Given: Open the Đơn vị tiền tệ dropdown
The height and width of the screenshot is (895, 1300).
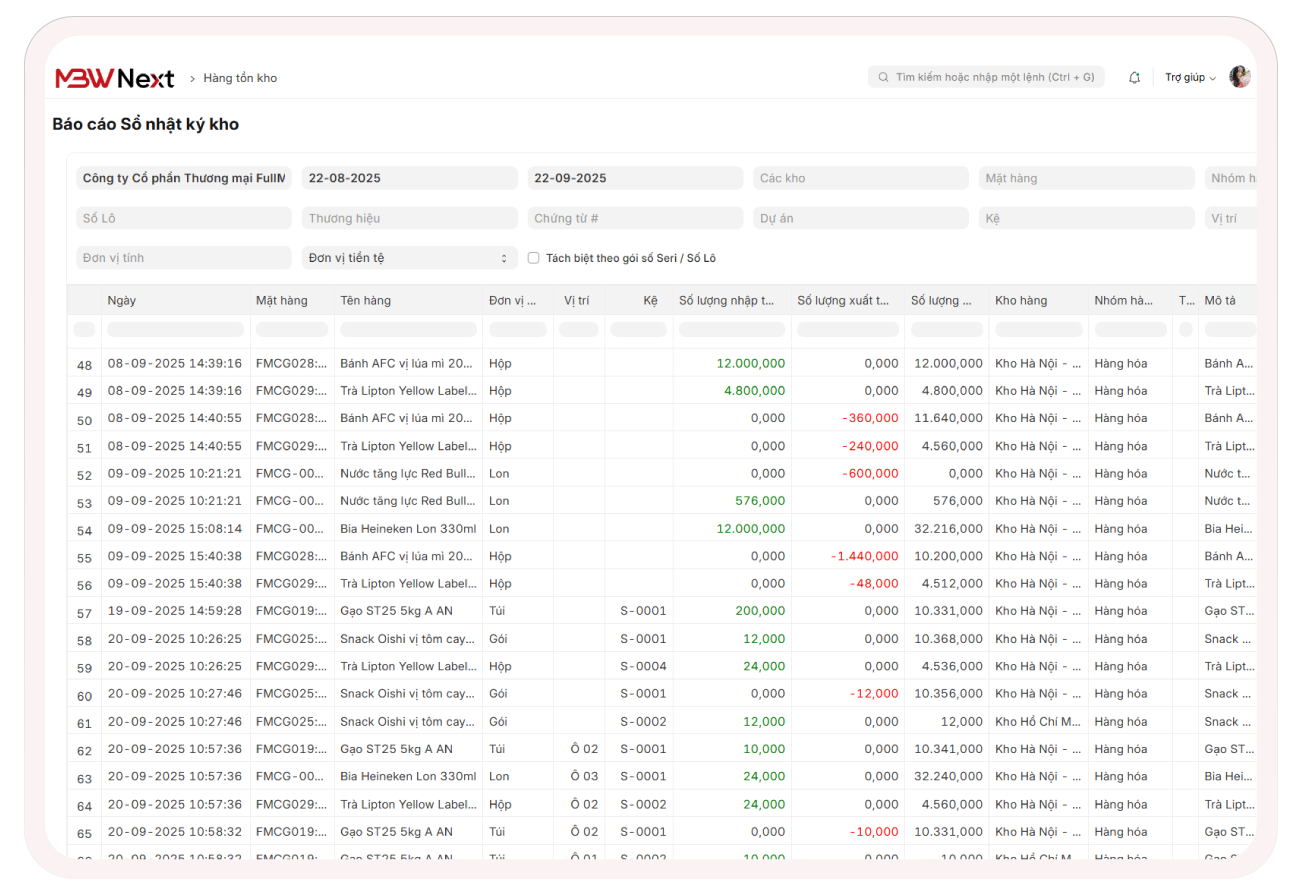Looking at the screenshot, I should click(x=409, y=258).
